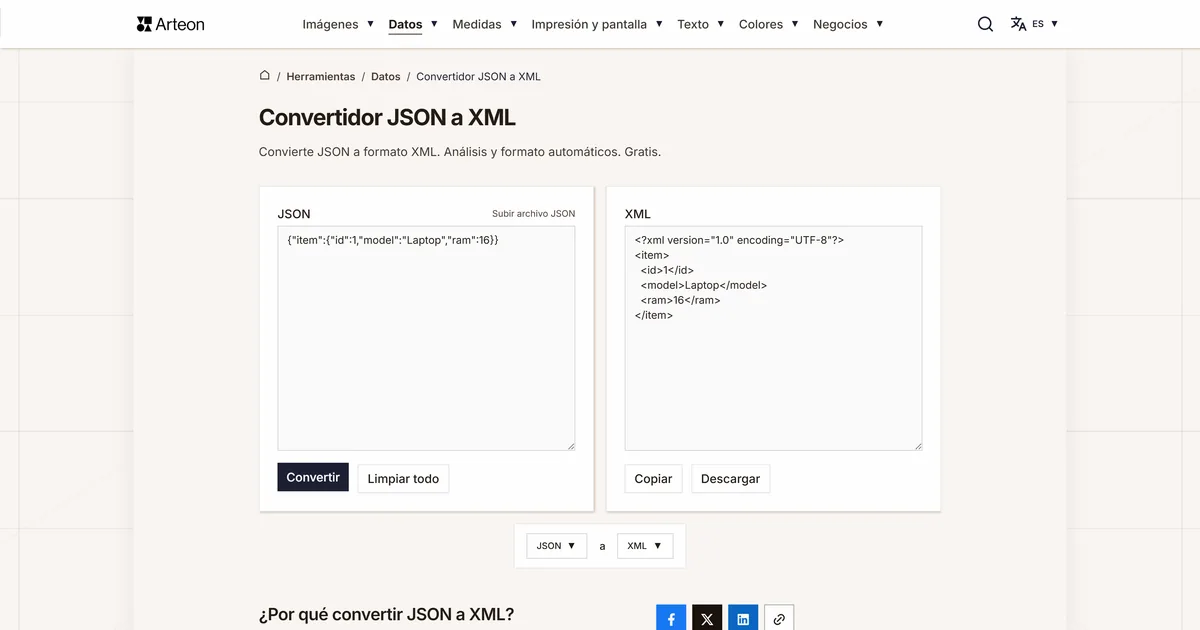The image size is (1200, 630).
Task: Expand the Datos menu arrow
Action: tap(434, 24)
